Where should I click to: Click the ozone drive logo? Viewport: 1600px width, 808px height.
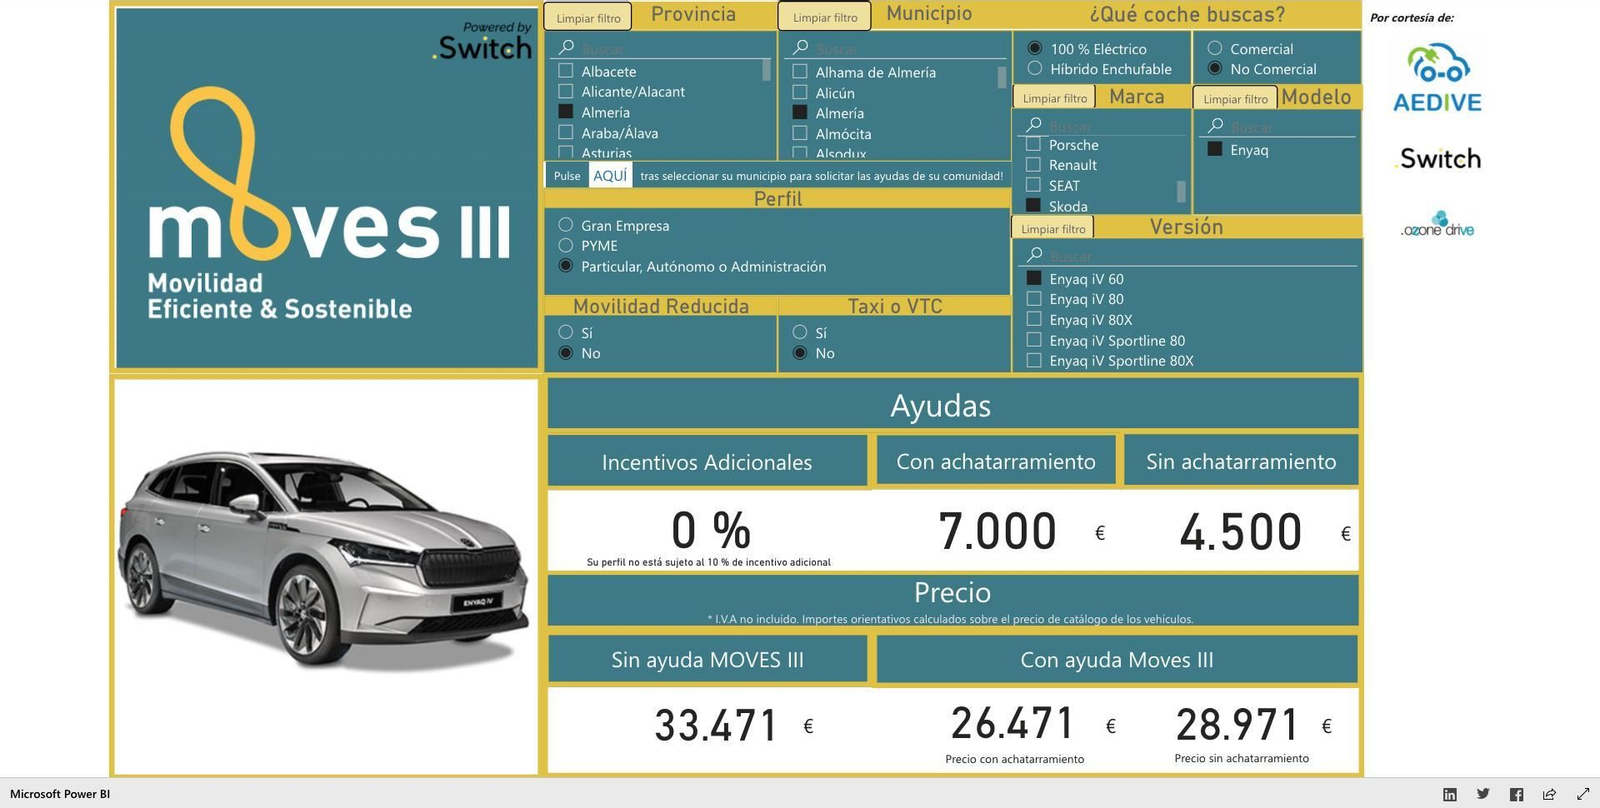tap(1438, 226)
